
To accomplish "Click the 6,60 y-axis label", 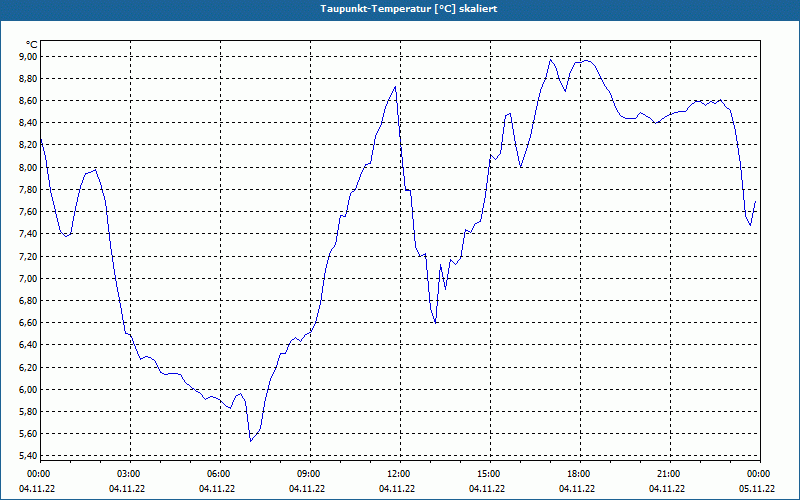I will coord(28,322).
